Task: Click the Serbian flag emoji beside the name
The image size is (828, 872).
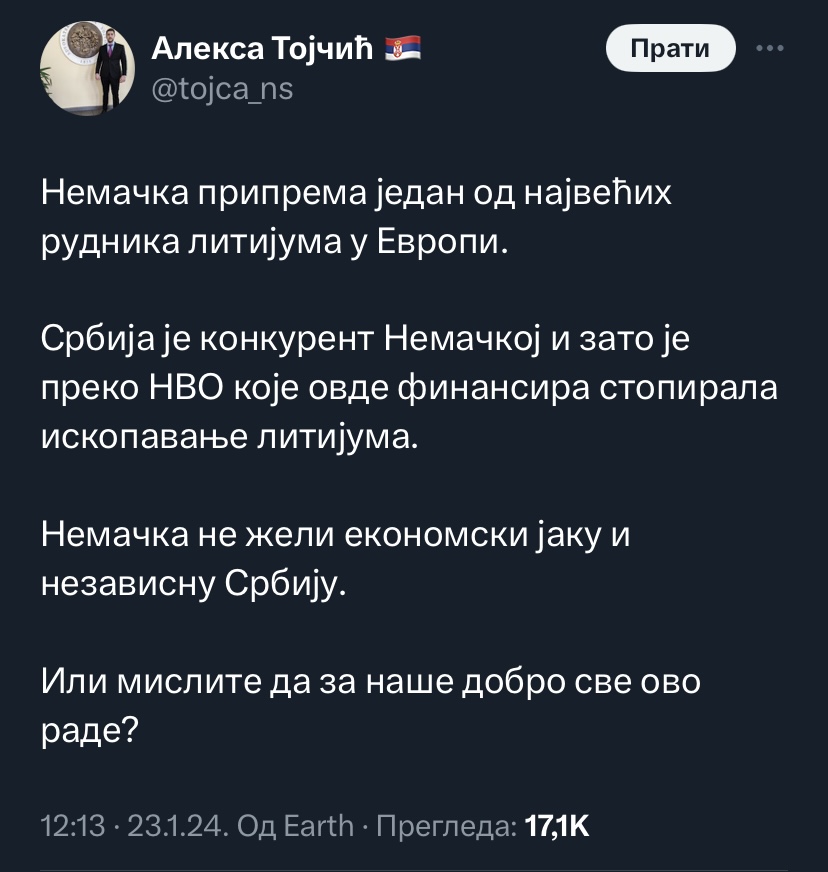Action: pyautogui.click(x=403, y=47)
